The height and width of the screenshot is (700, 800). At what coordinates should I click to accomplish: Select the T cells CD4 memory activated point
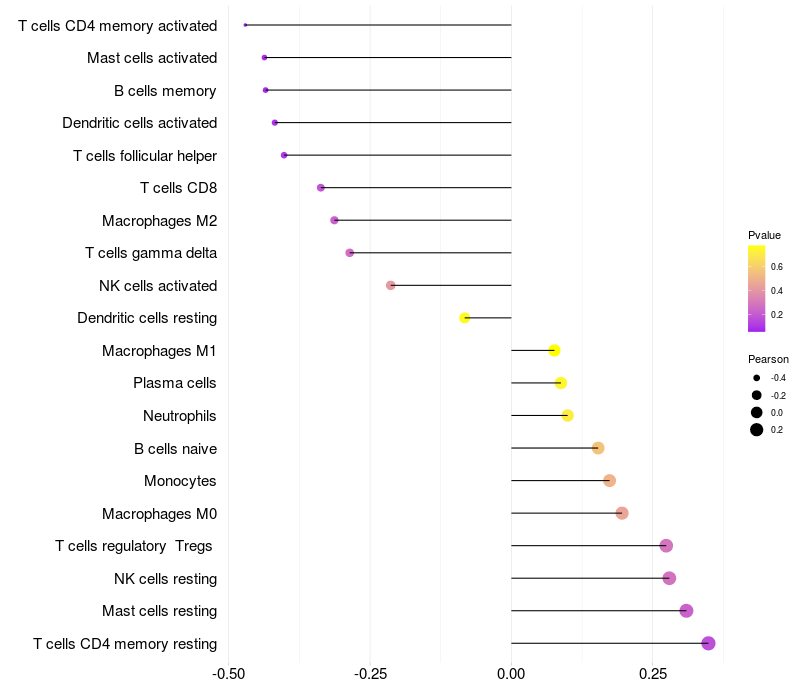coord(245,25)
